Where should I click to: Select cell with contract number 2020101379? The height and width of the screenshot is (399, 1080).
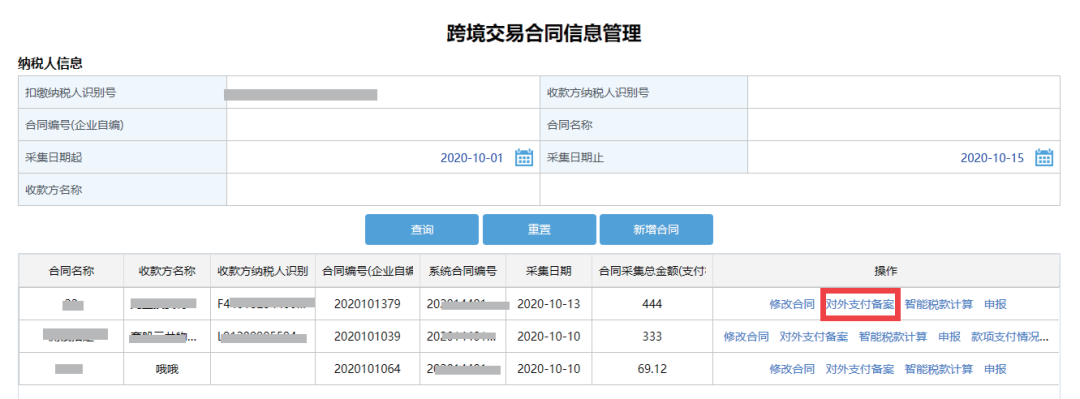tap(368, 304)
